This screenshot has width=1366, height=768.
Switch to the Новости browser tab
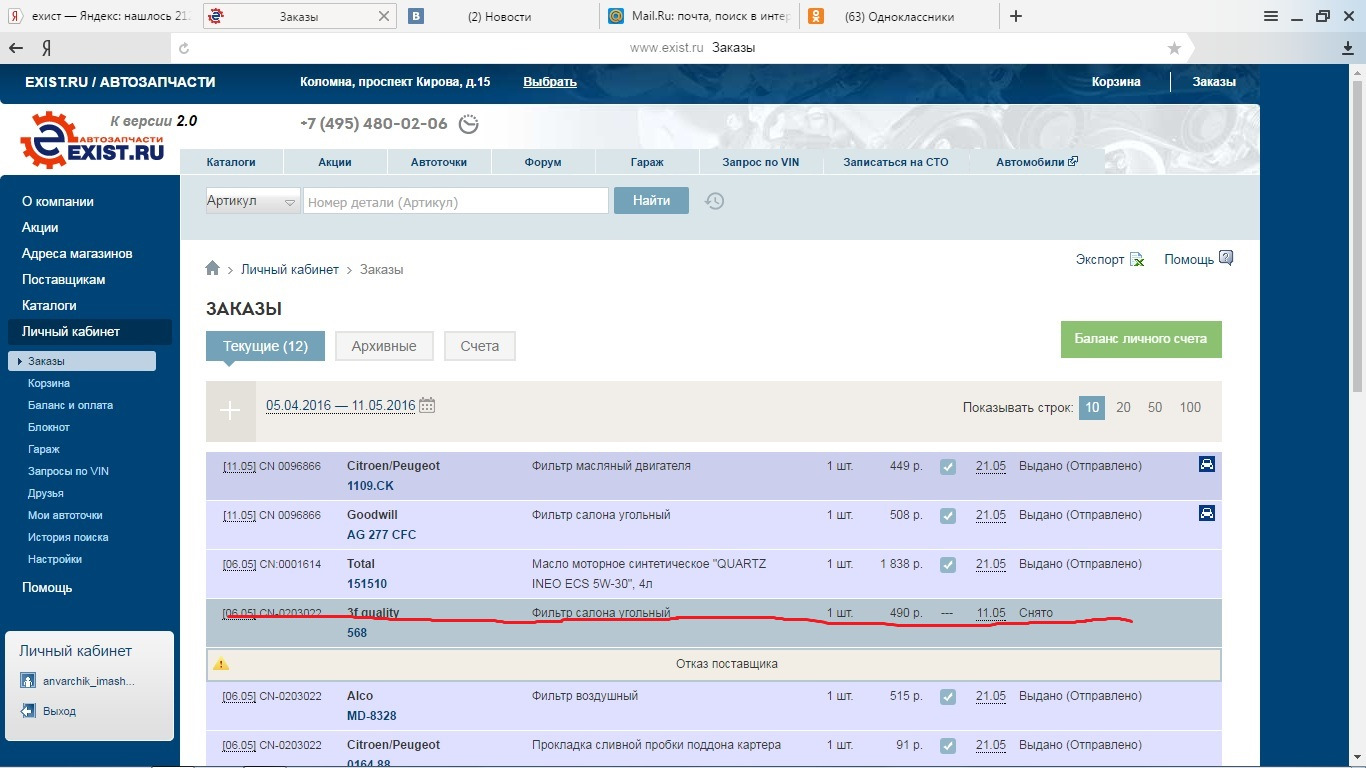(499, 16)
